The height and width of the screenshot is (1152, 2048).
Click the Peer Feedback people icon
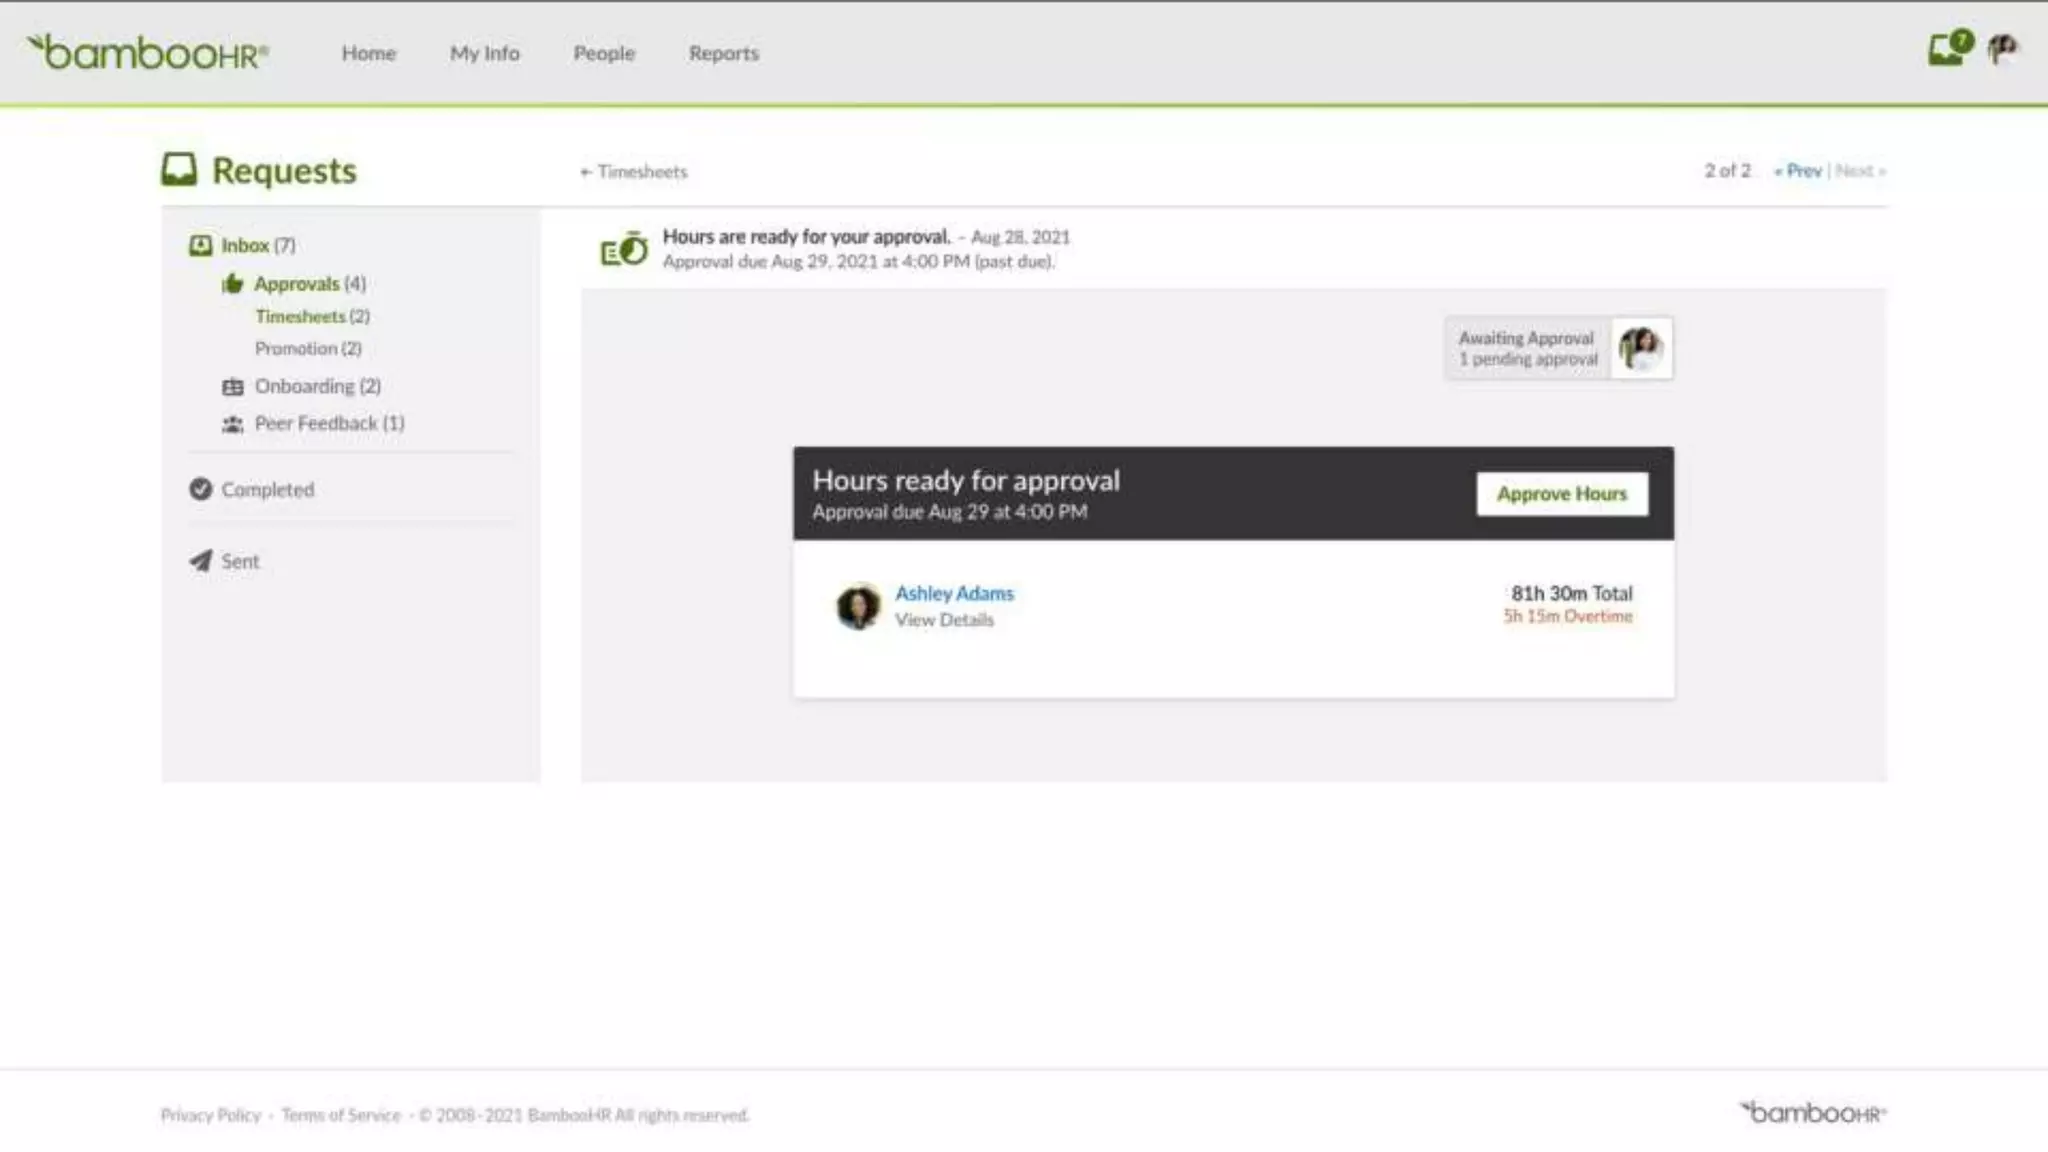click(233, 424)
